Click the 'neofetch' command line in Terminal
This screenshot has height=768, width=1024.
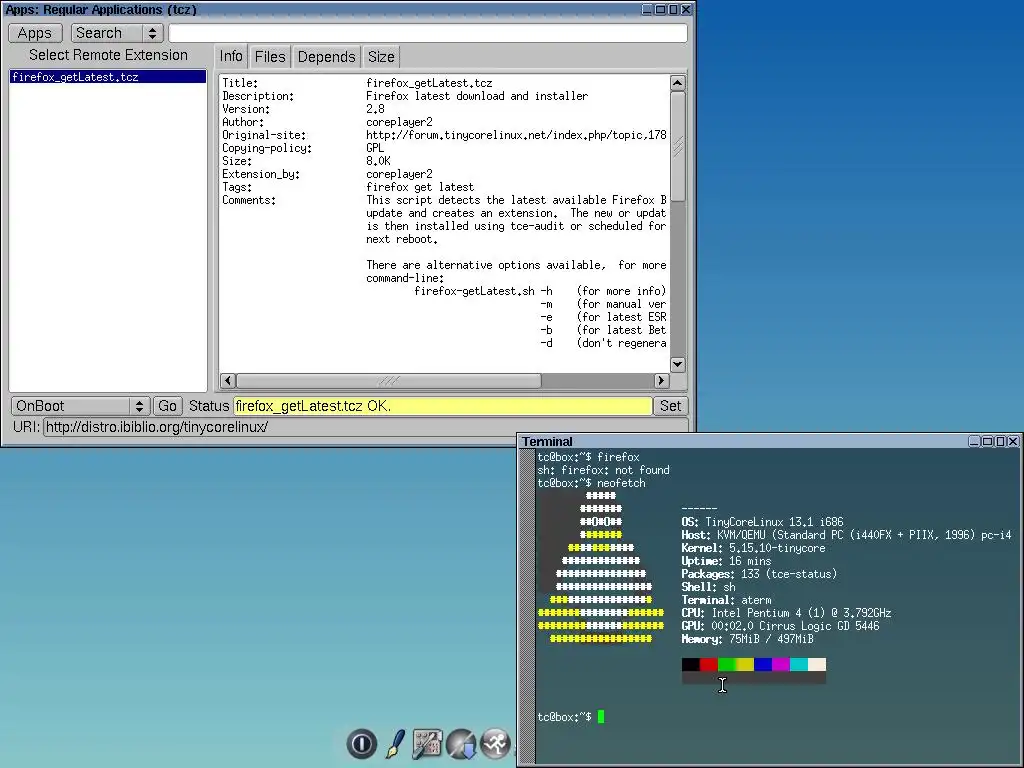592,483
